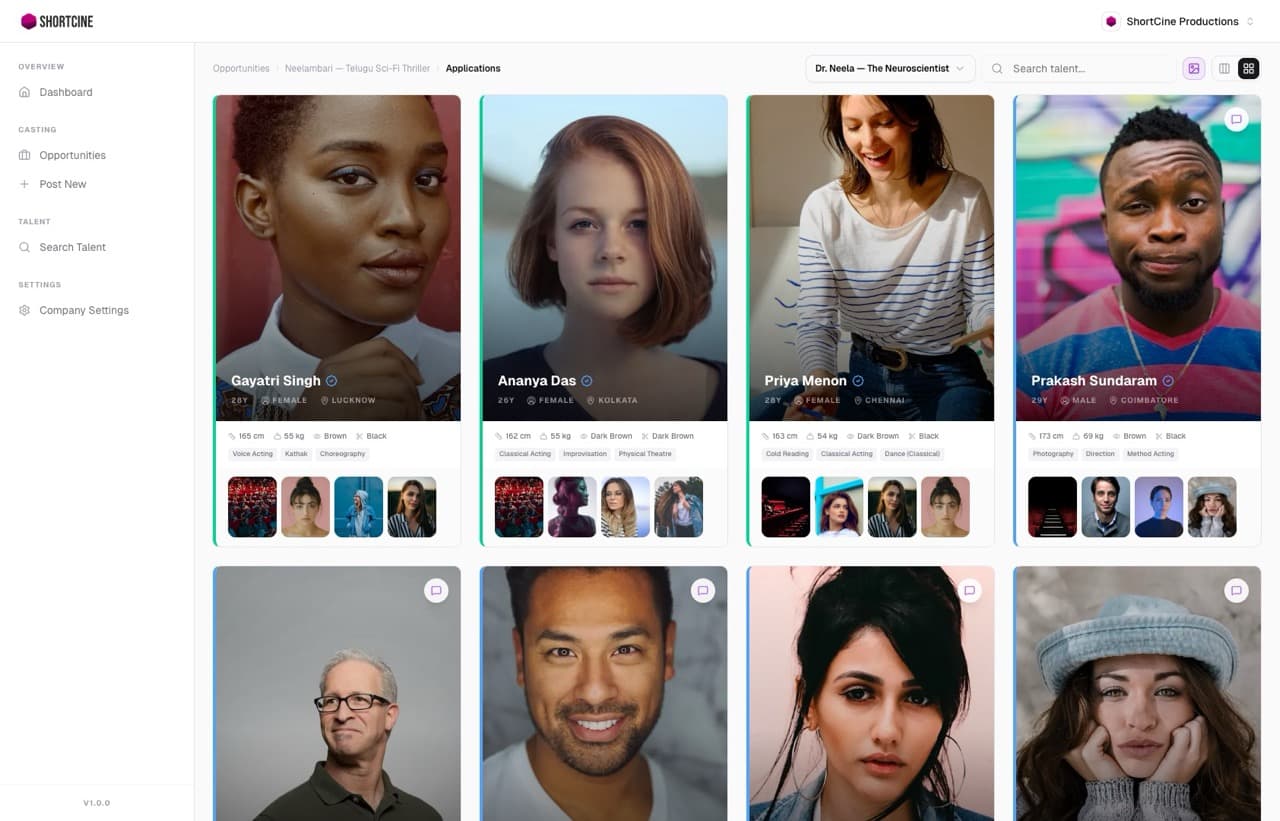Viewport: 1280px width, 821px height.
Task: Click the Opportunities breadcrumb link
Action: [x=241, y=69]
